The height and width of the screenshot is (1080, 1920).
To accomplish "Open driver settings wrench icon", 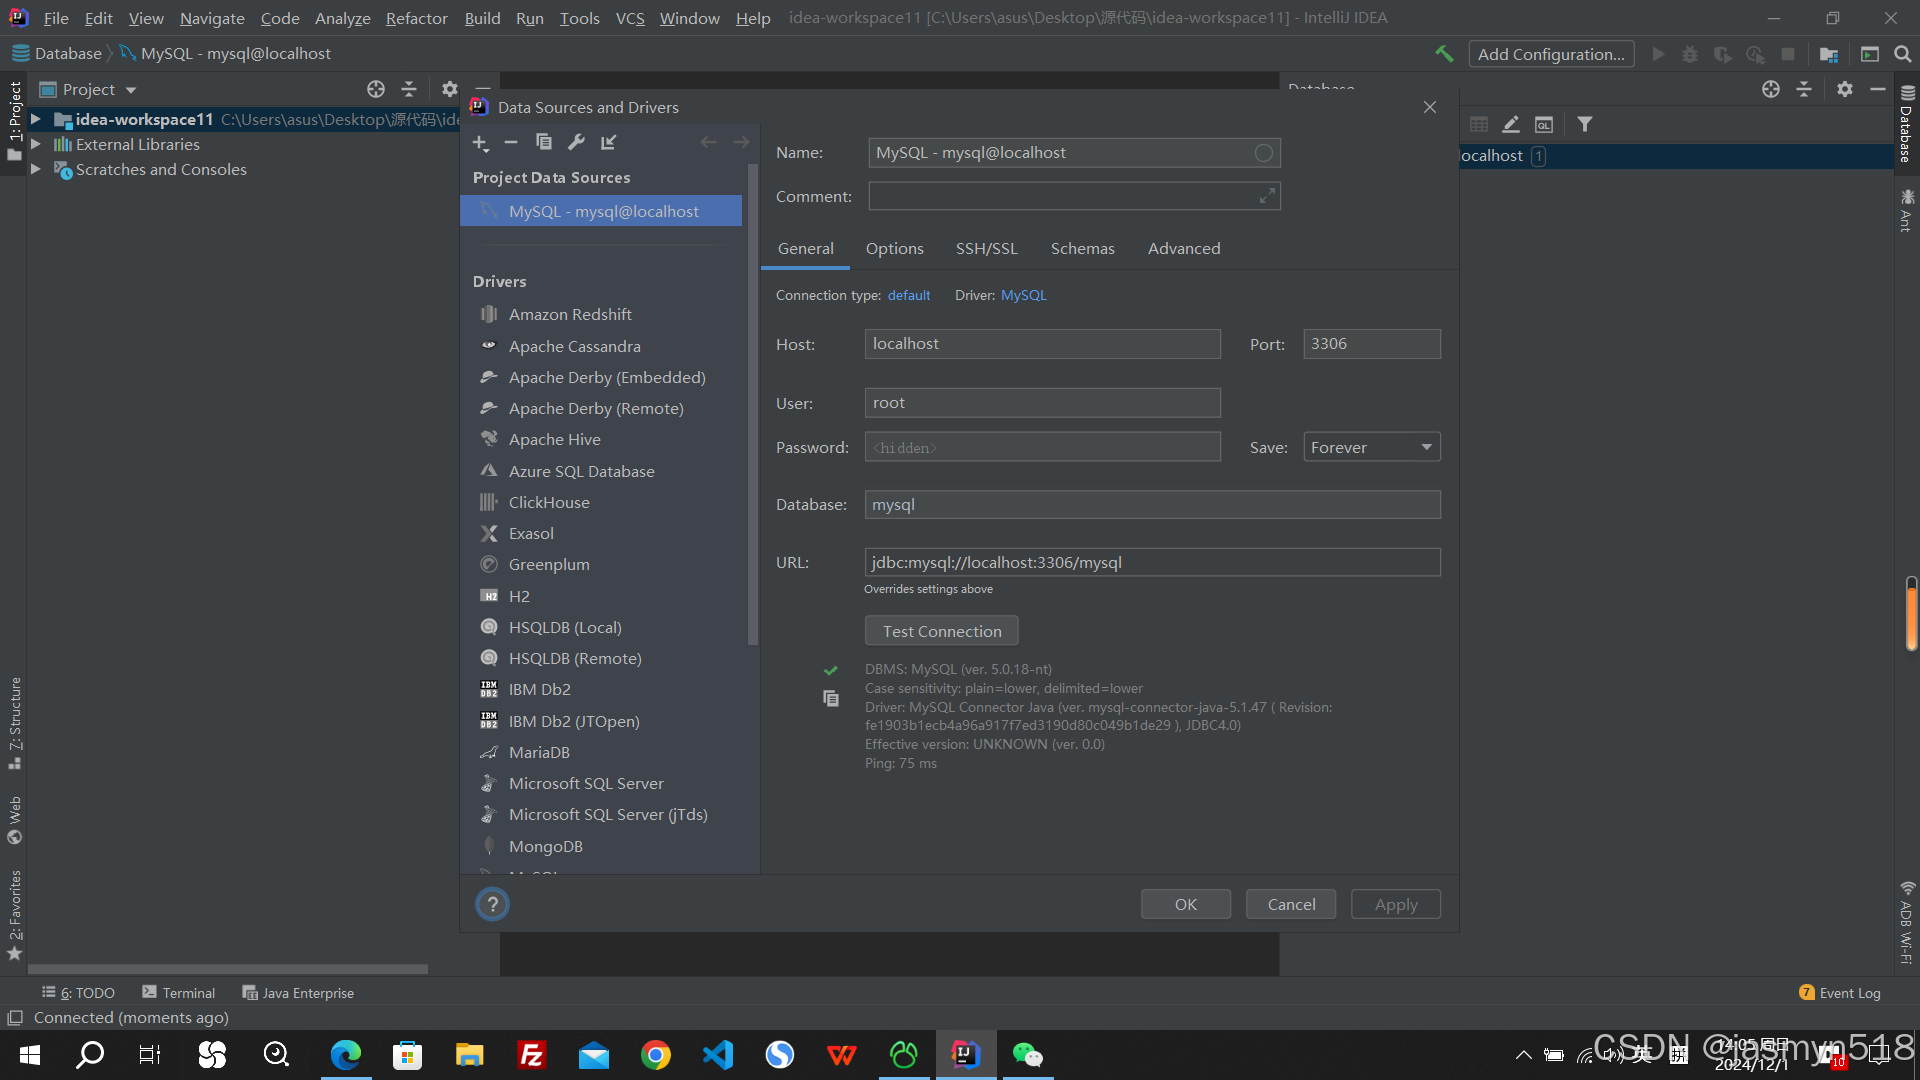I will point(576,143).
